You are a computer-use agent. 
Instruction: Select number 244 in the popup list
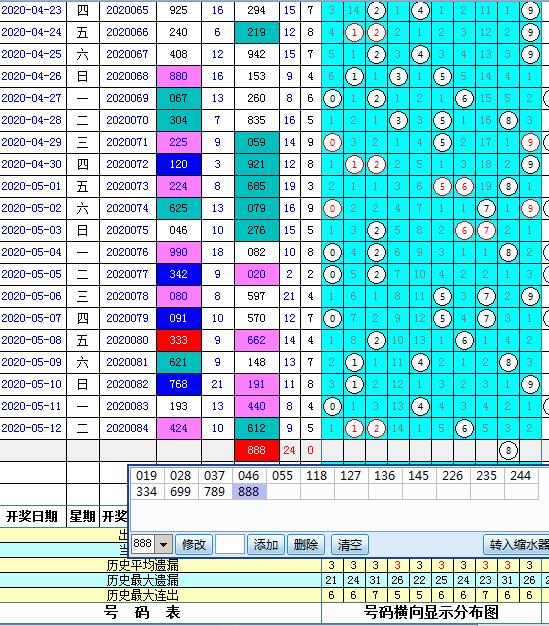[x=521, y=475]
